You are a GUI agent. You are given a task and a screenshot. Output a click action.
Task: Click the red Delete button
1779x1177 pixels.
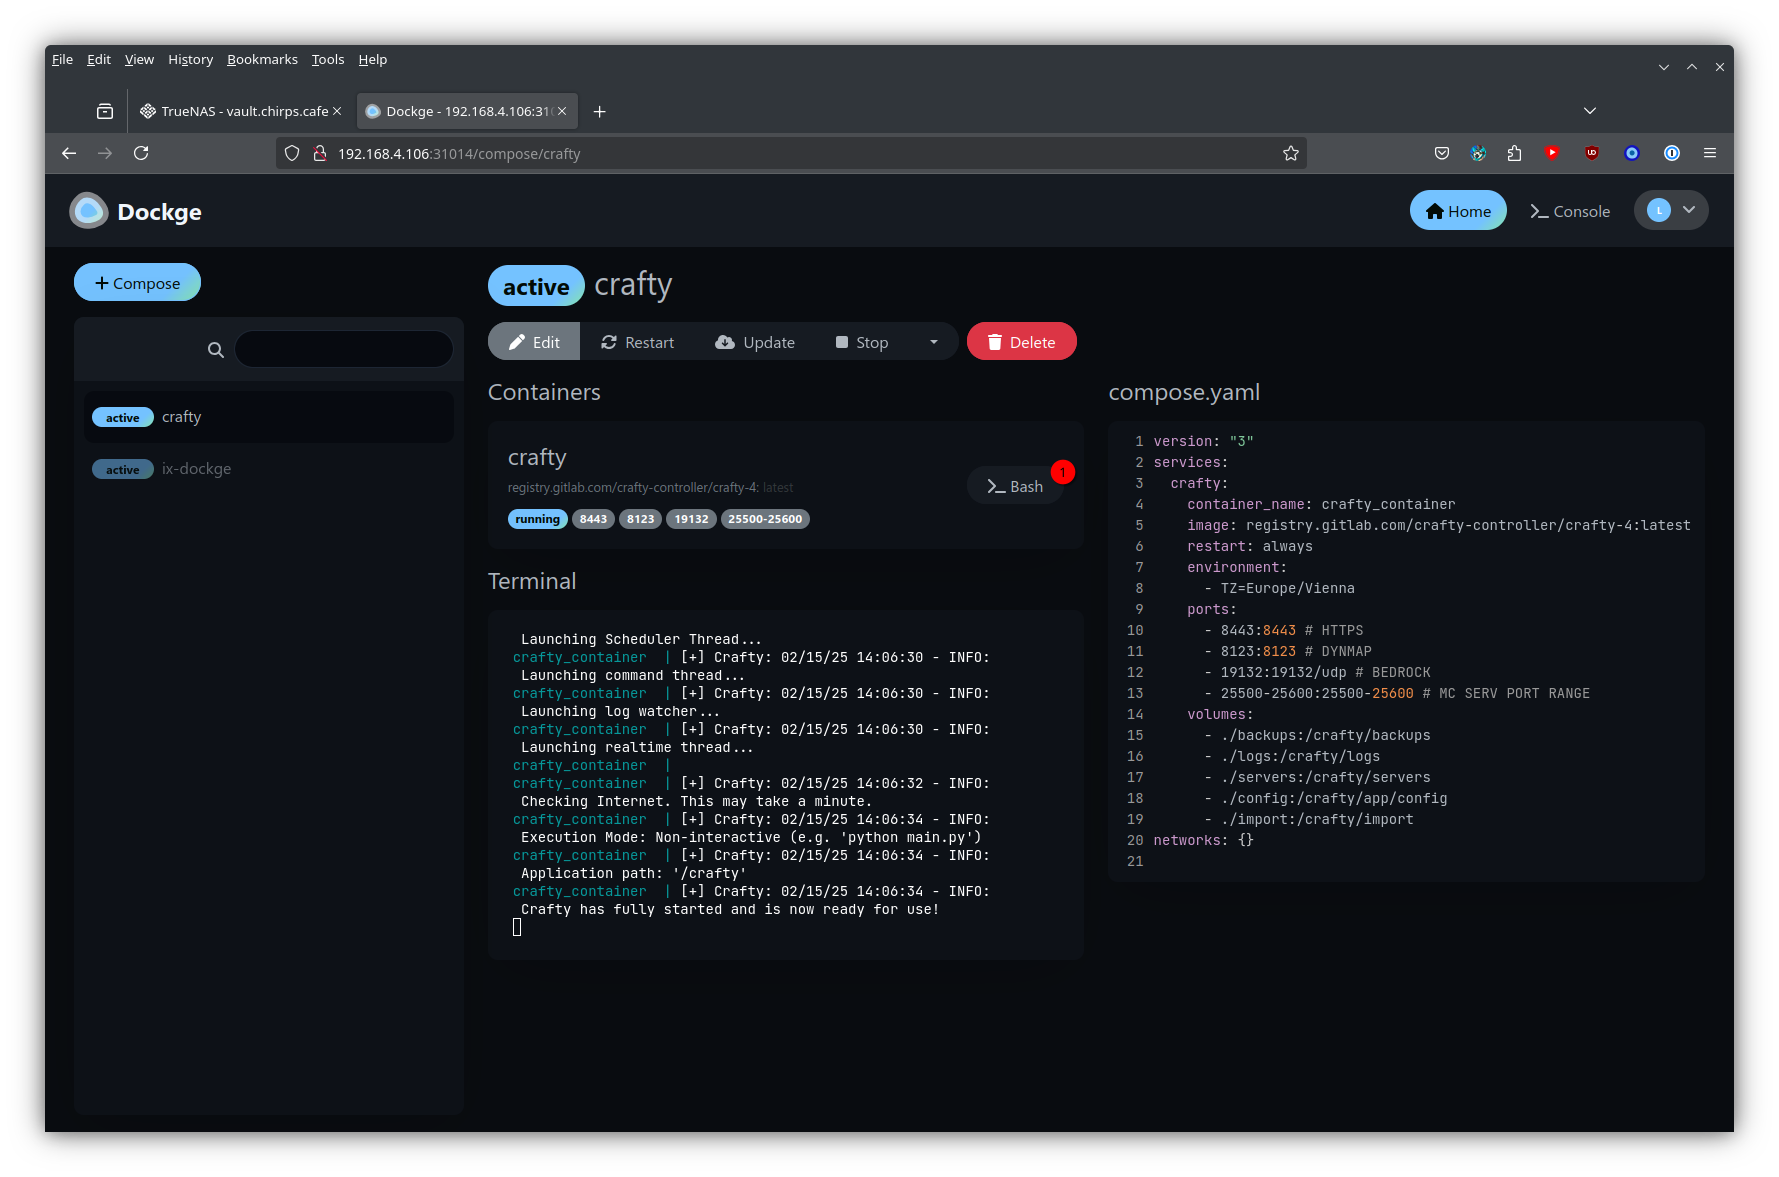tap(1021, 342)
